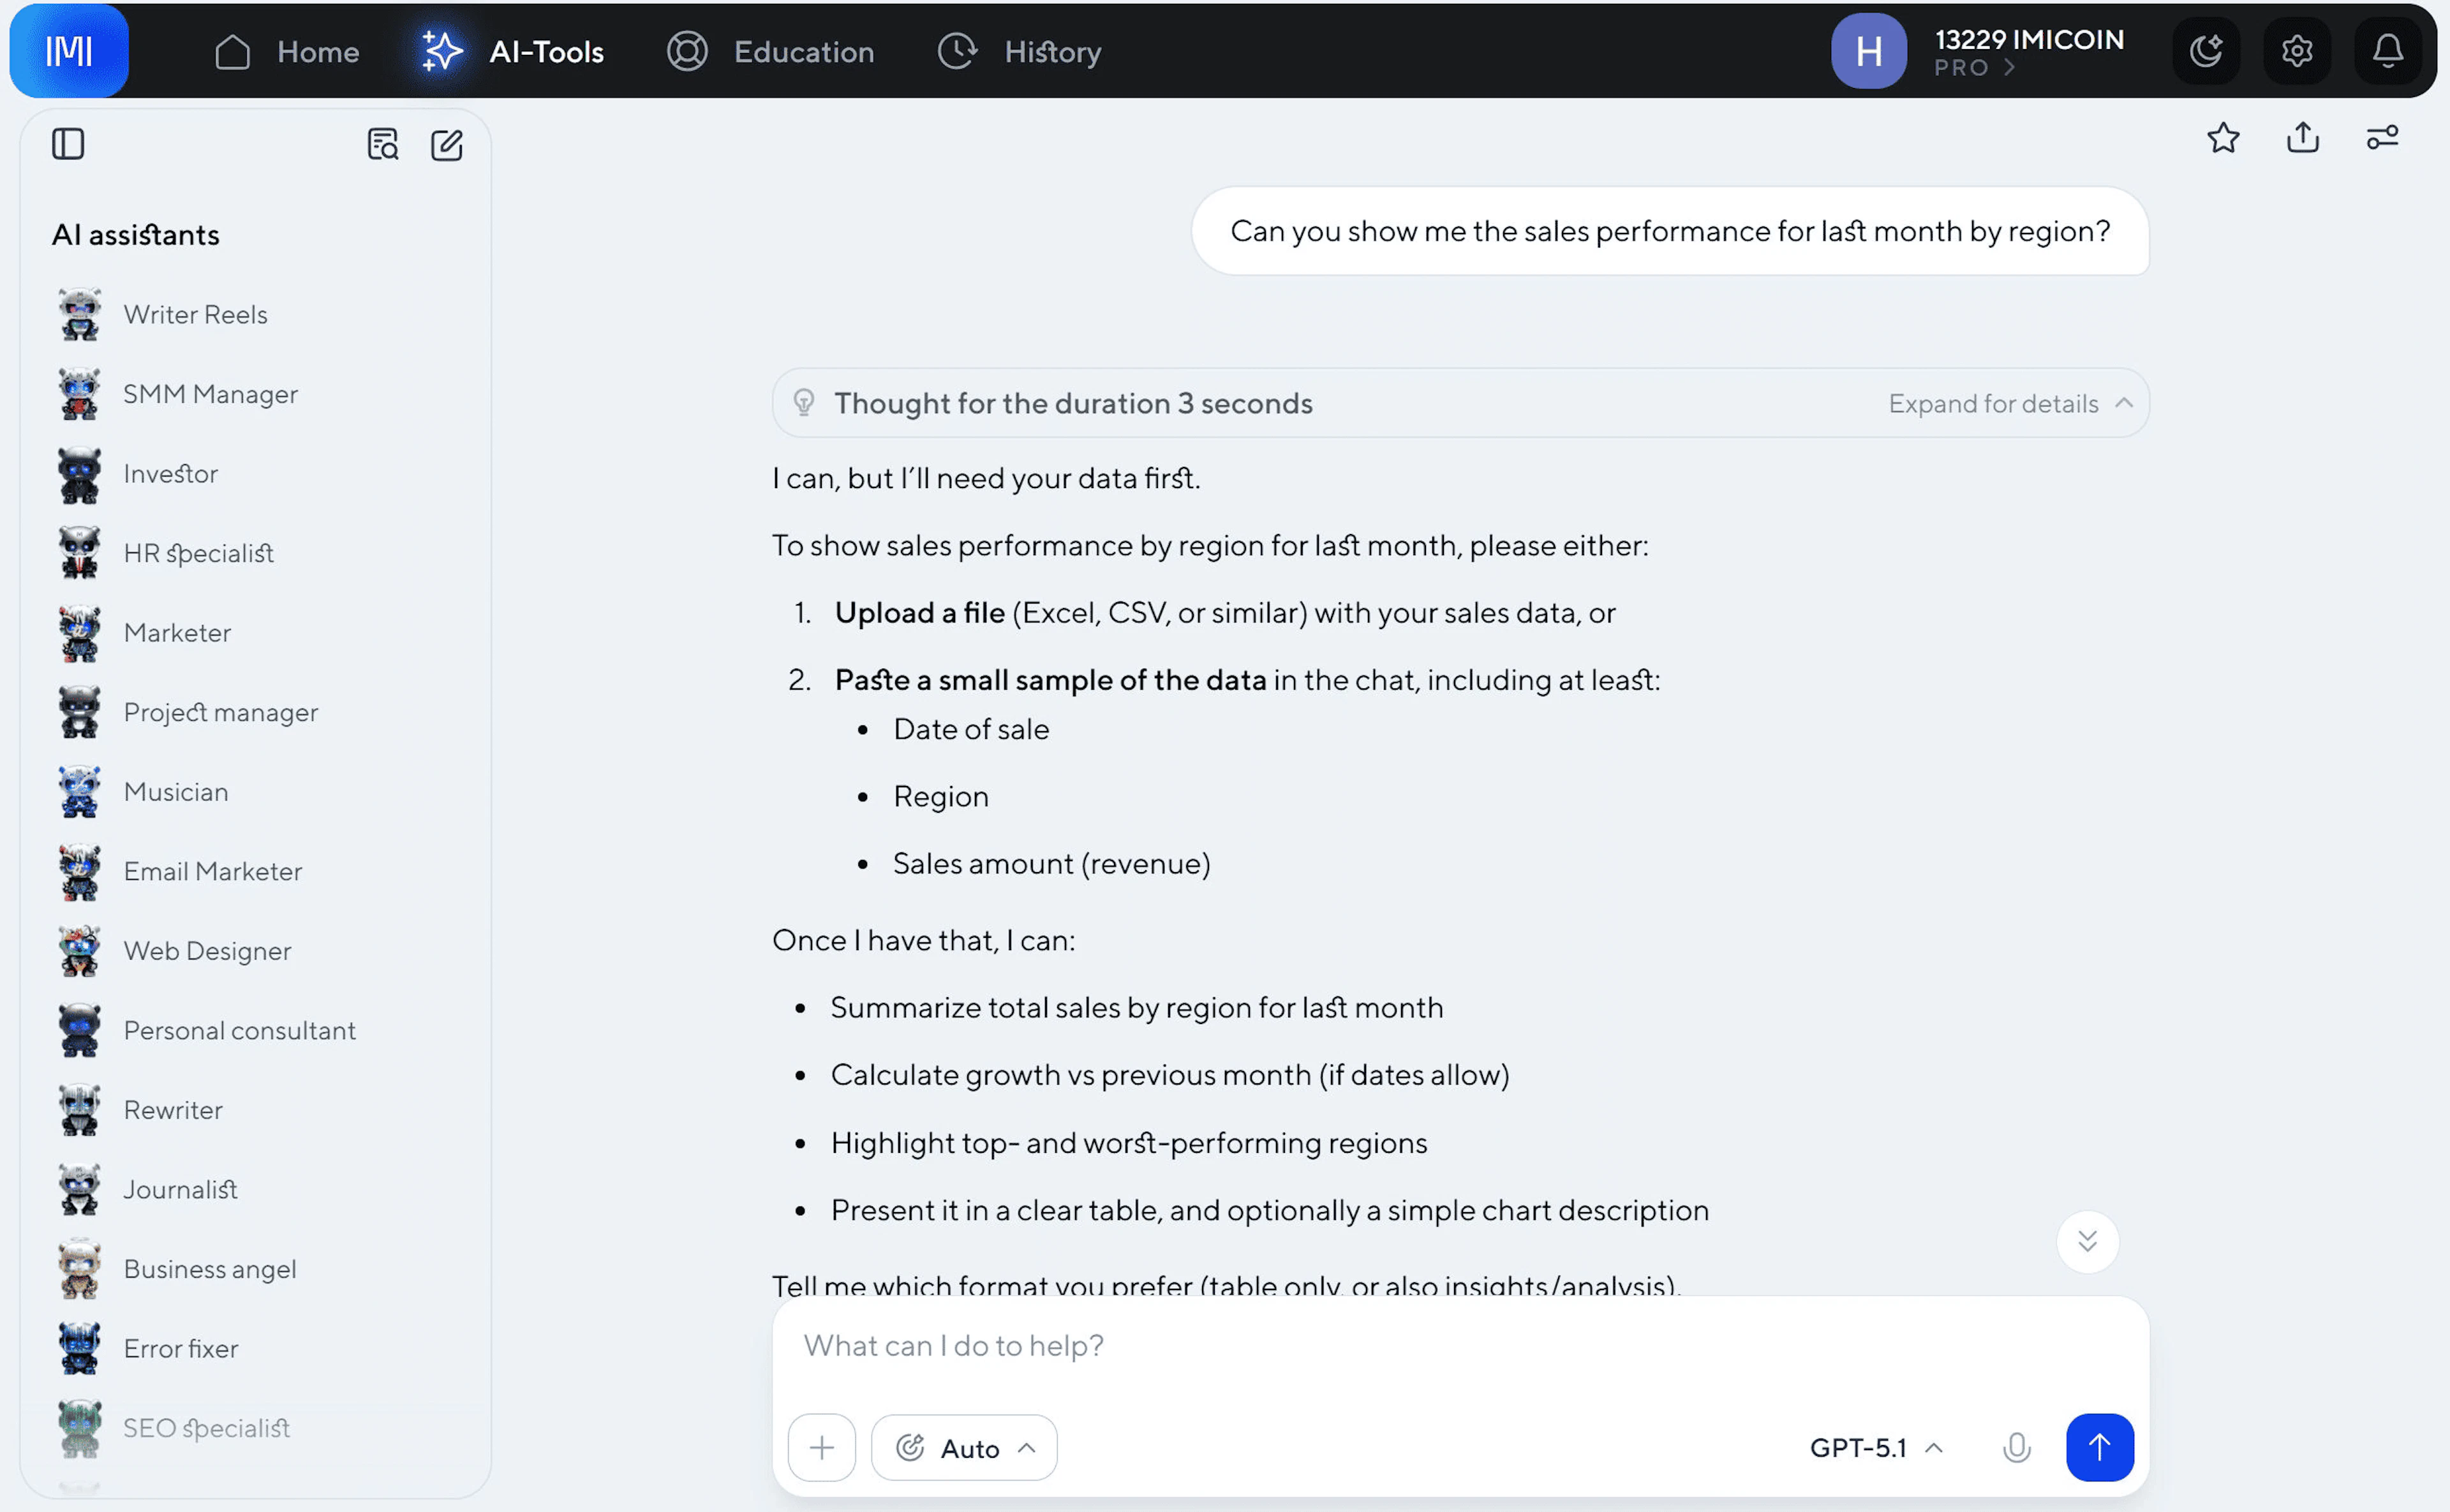This screenshot has height=1512, width=2450.
Task: Toggle dark mode moon icon
Action: pos(2205,50)
